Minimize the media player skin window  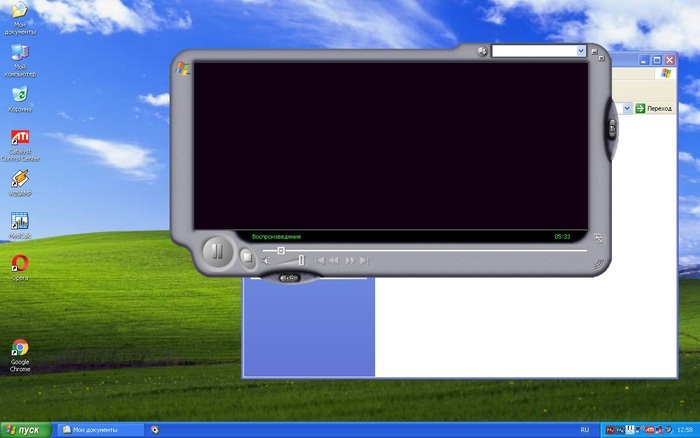coord(594,52)
